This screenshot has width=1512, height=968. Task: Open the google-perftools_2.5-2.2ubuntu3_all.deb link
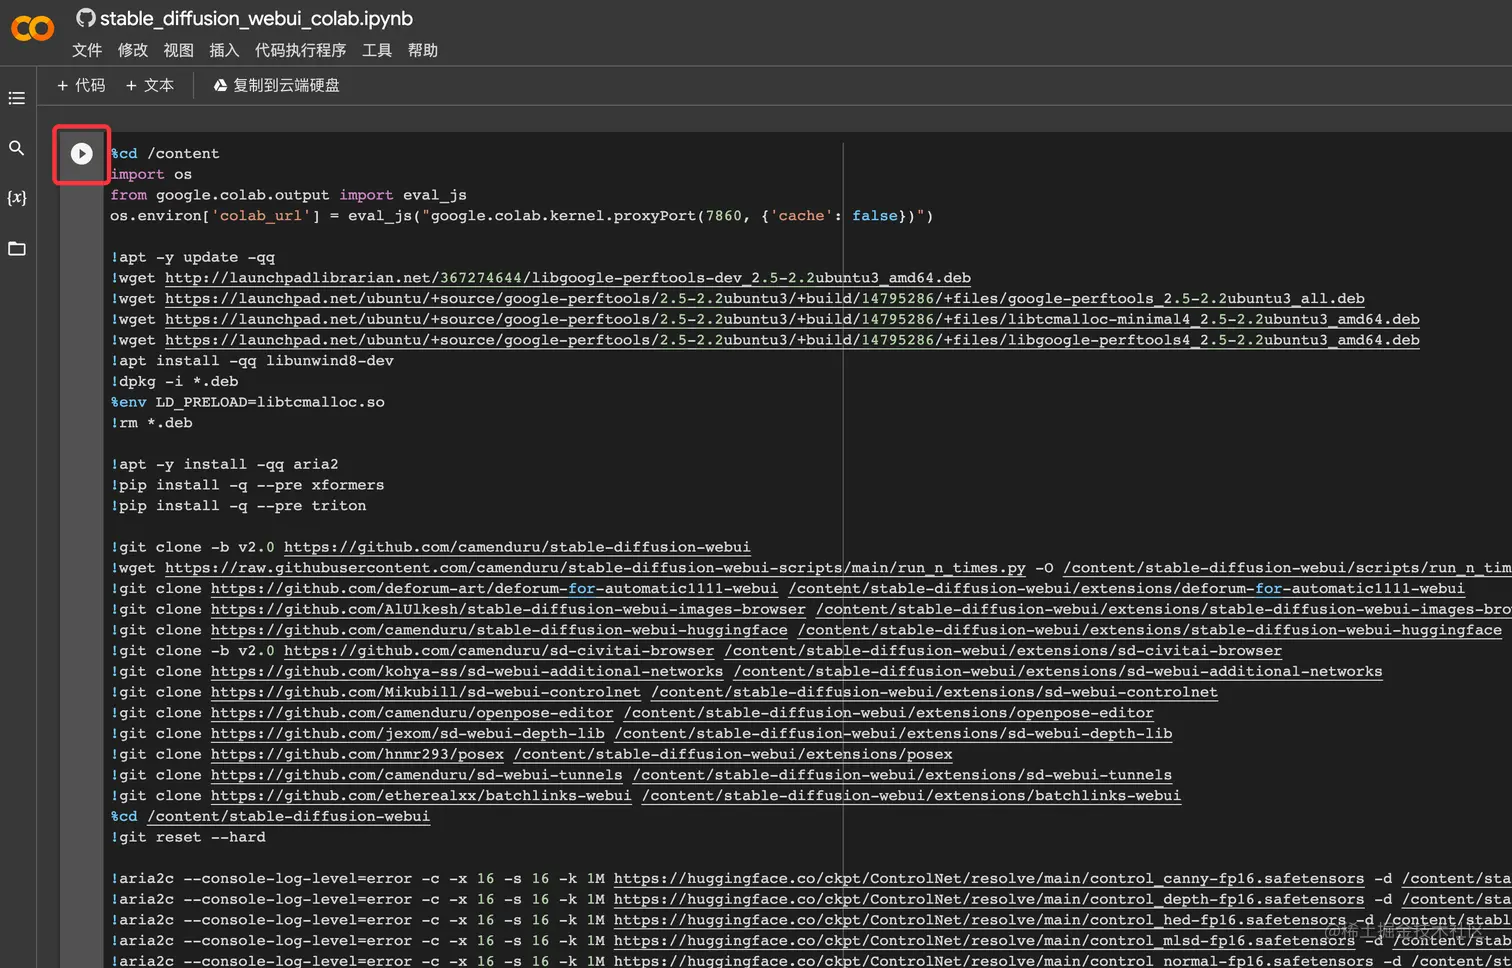pyautogui.click(x=765, y=299)
